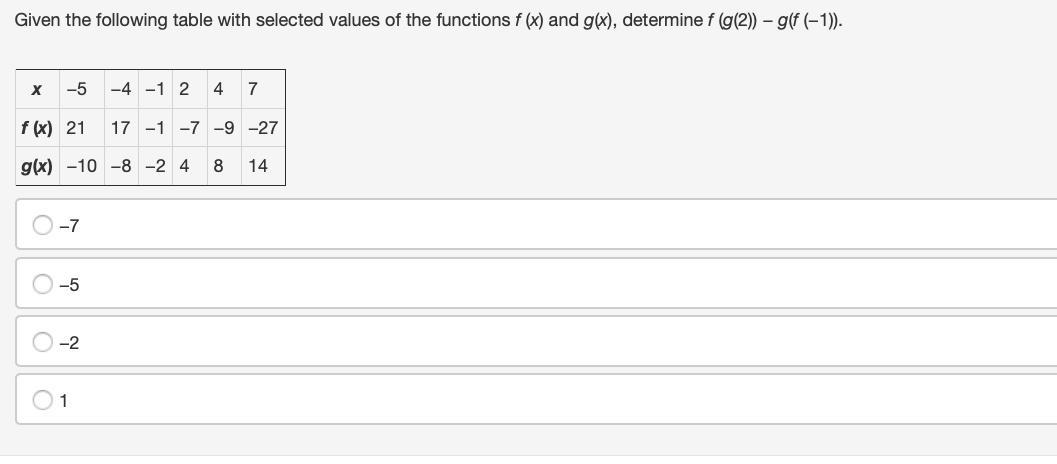Click the f(x) row label
This screenshot has height=464, width=1057.
click(37, 128)
